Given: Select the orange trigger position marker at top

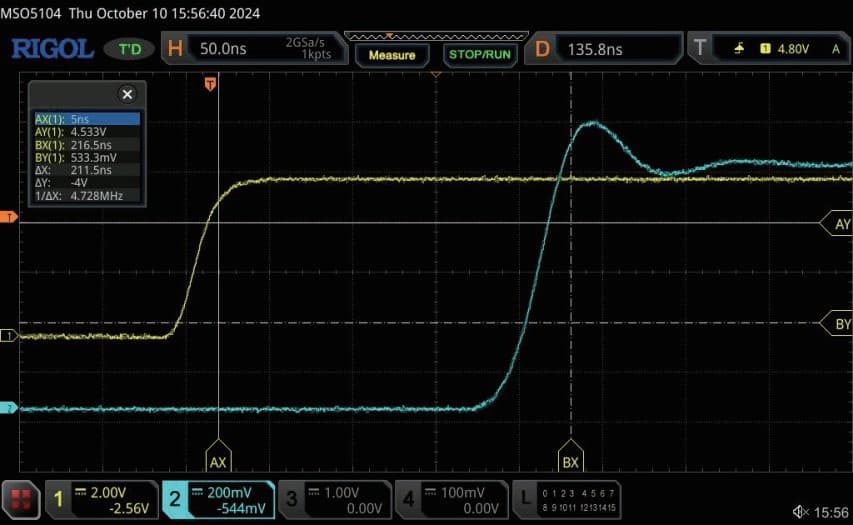Looking at the screenshot, I should click(210, 85).
